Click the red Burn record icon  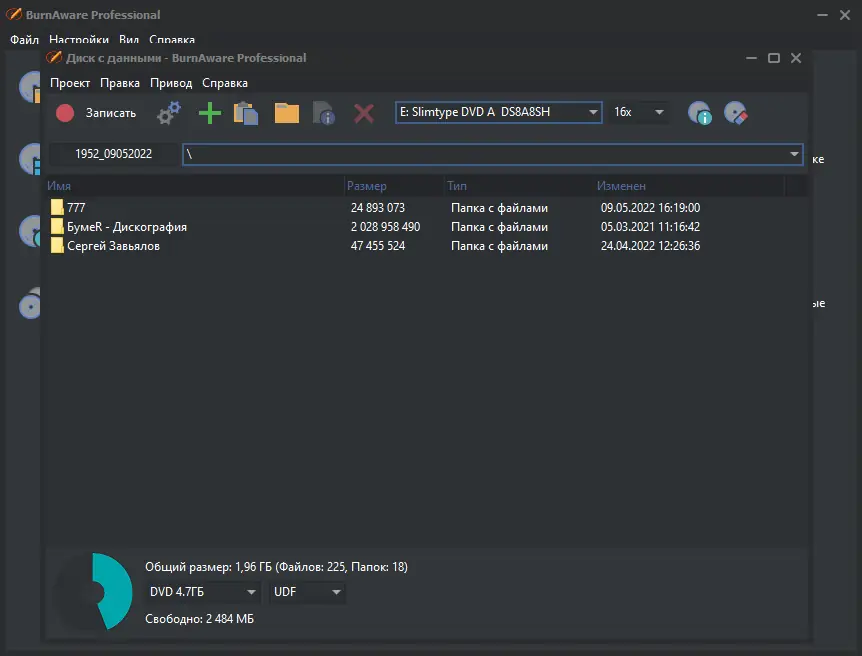pyautogui.click(x=65, y=113)
